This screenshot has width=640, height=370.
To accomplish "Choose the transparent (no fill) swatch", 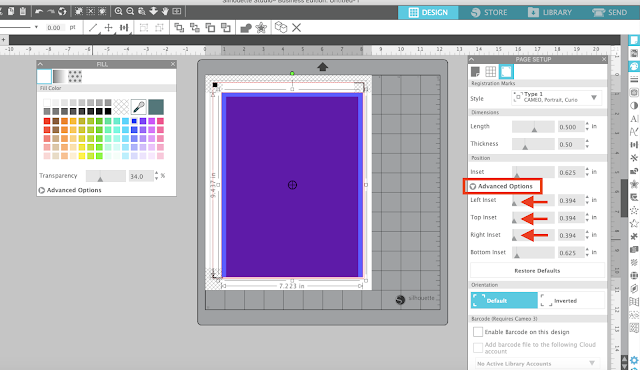I will click(121, 107).
